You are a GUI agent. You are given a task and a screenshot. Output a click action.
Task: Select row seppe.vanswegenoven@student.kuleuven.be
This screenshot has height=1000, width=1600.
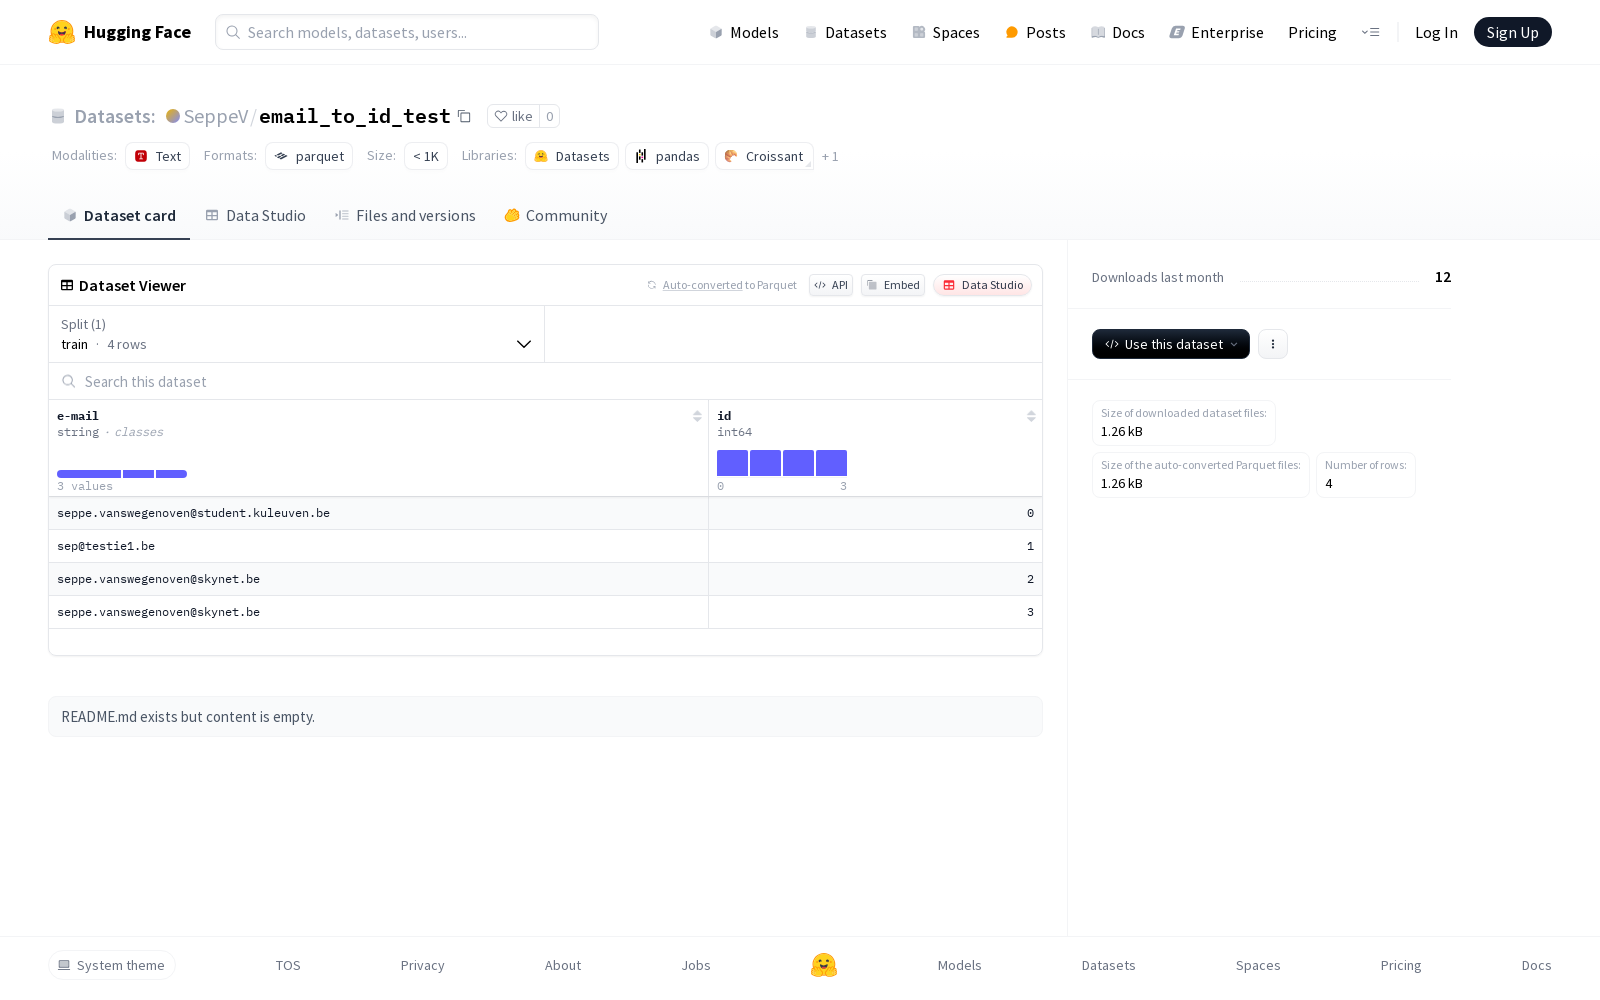(x=545, y=513)
